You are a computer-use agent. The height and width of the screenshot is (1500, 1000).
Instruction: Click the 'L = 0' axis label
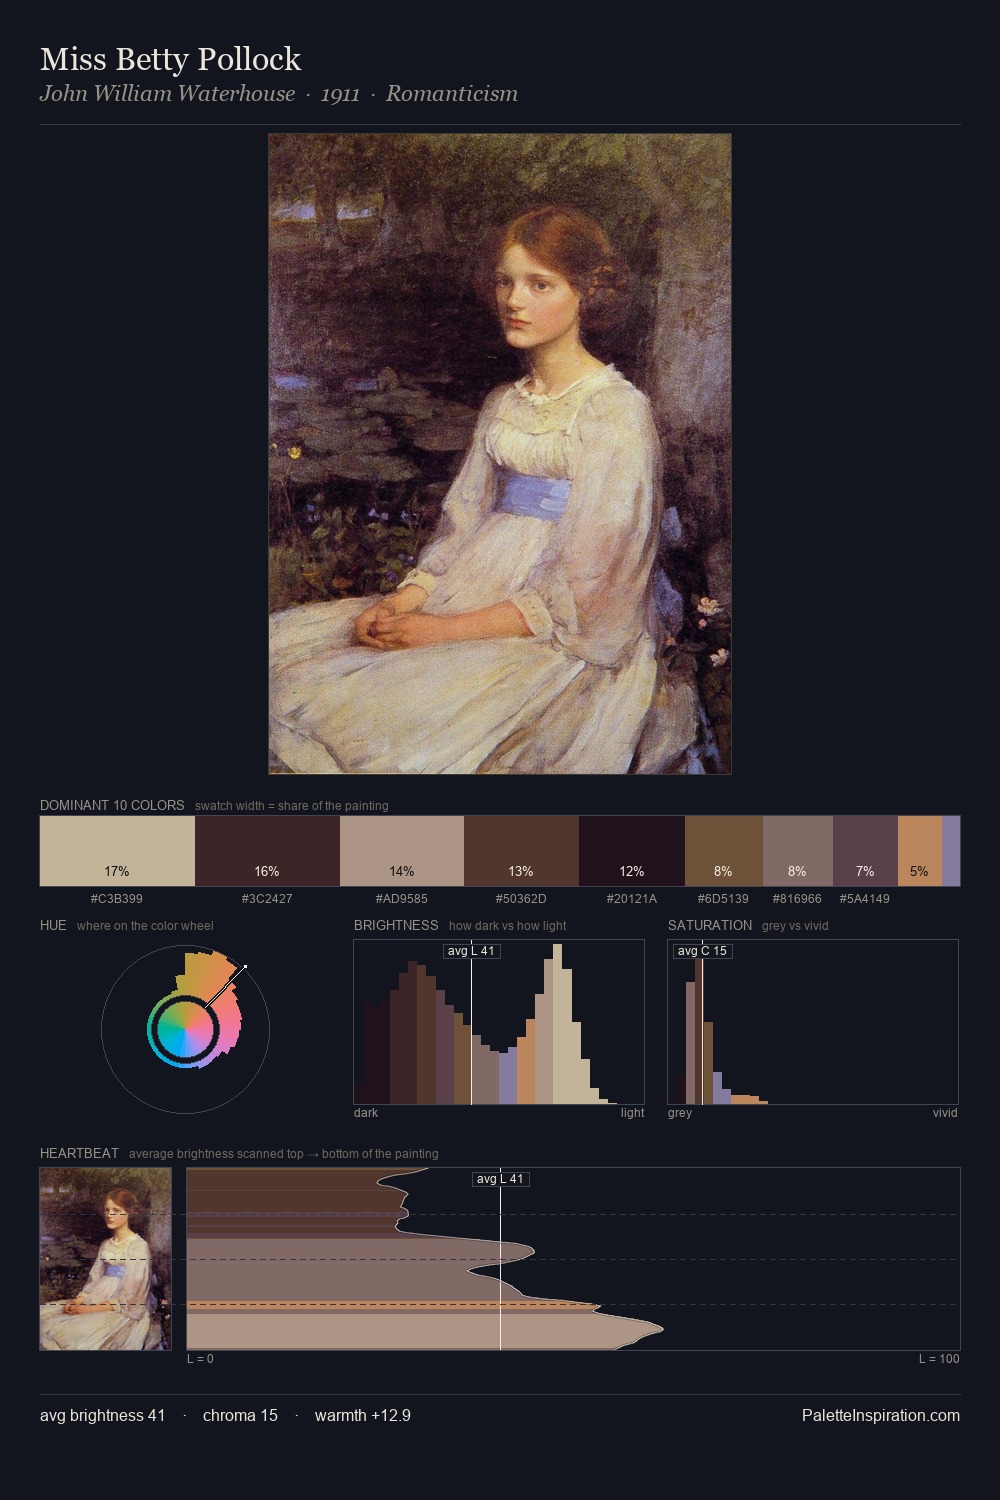pyautogui.click(x=200, y=1358)
